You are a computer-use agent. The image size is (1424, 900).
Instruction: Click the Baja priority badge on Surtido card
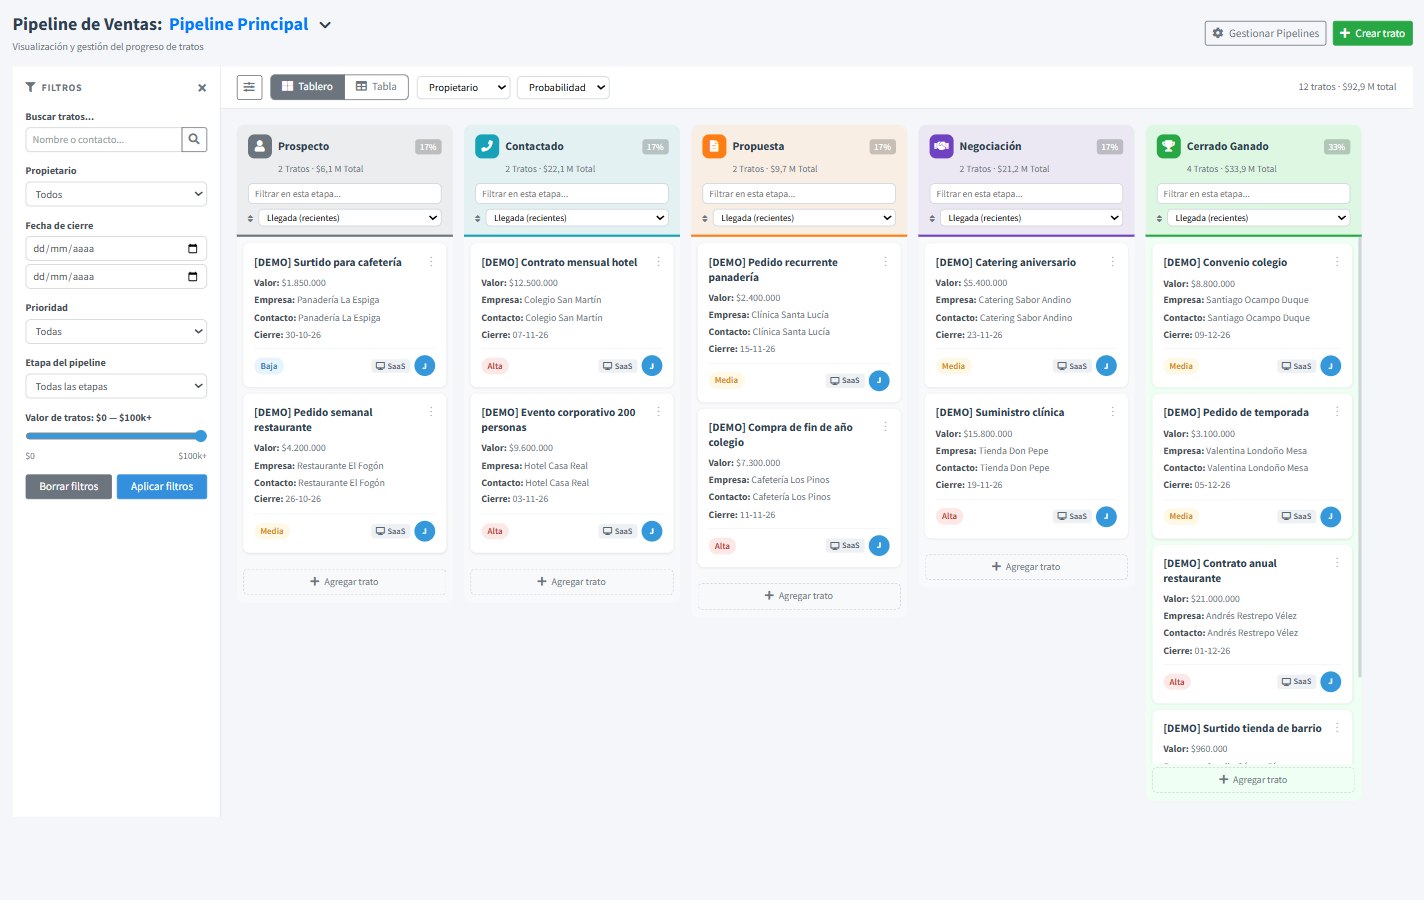pyautogui.click(x=269, y=366)
